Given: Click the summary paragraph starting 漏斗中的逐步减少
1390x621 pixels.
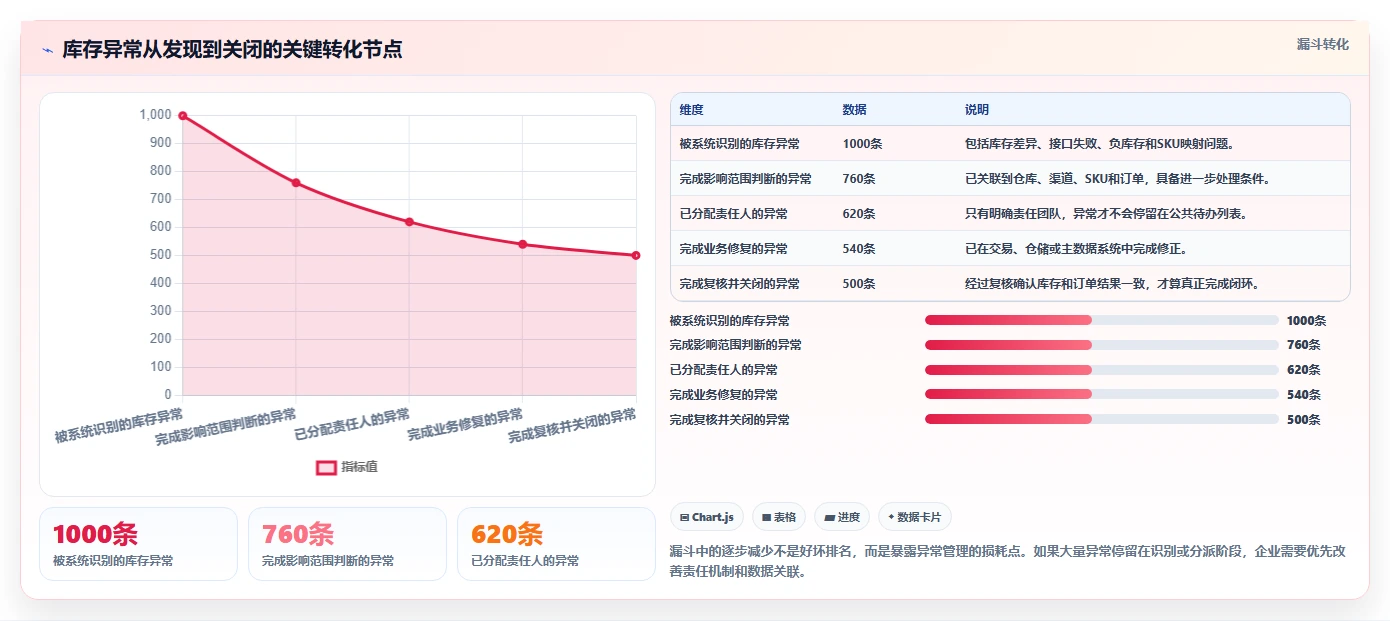Looking at the screenshot, I should 1007,561.
